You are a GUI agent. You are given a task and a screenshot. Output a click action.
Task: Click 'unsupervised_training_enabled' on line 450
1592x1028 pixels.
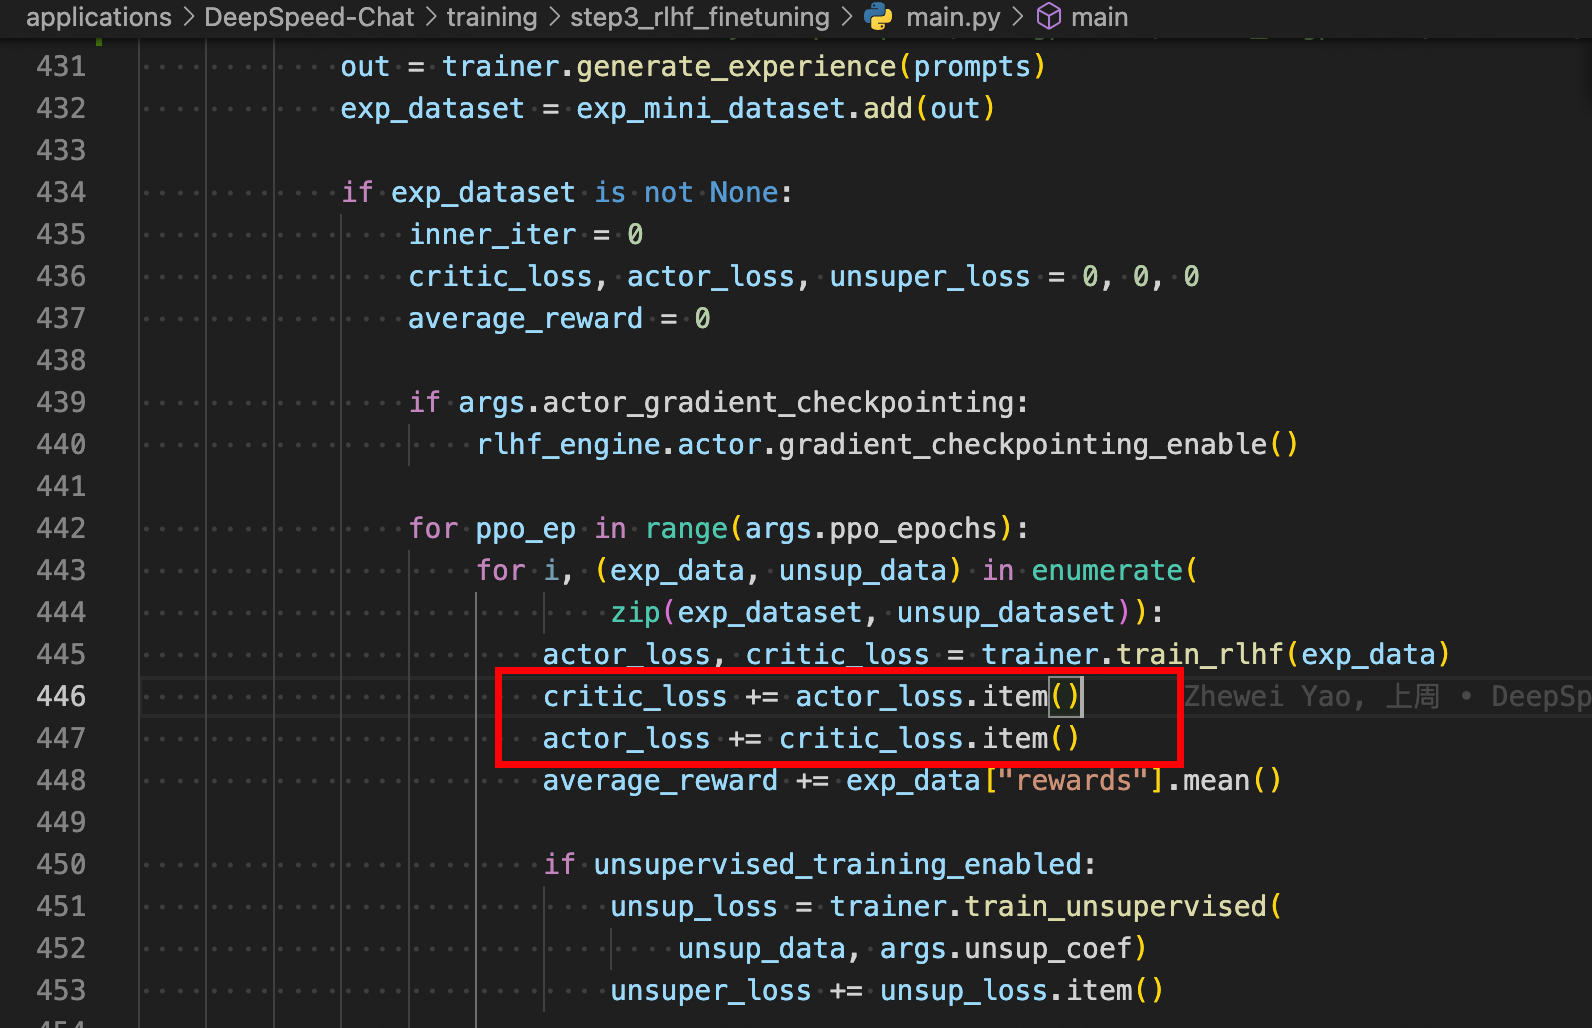(837, 865)
